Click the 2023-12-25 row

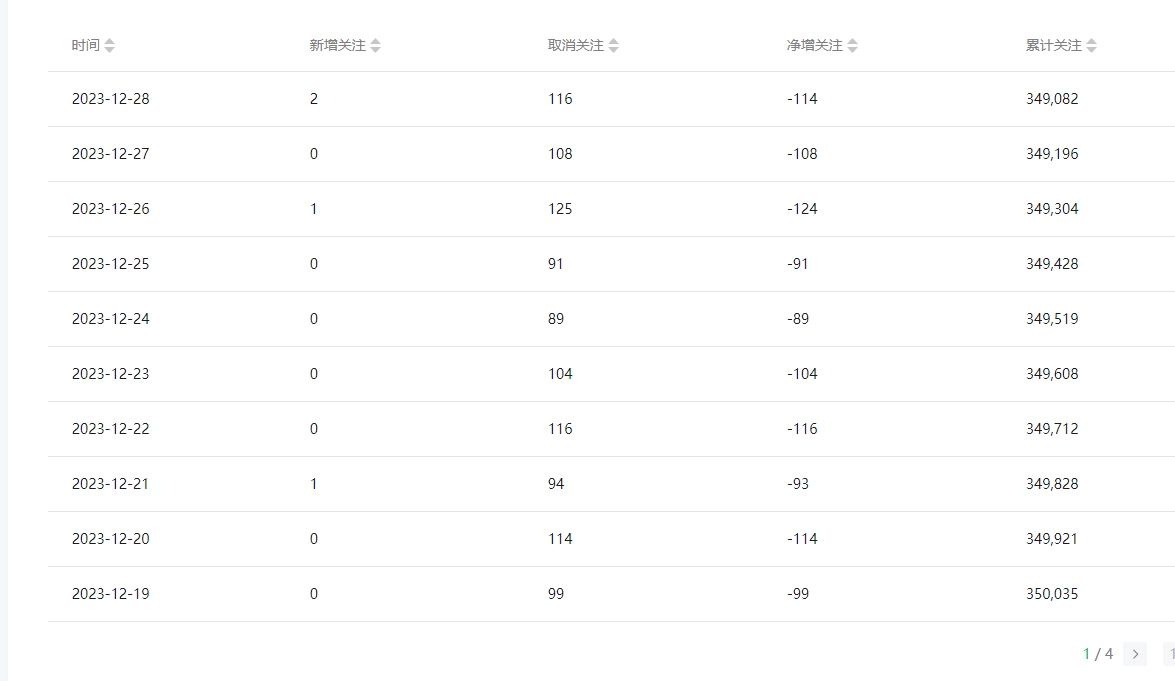tap(611, 264)
